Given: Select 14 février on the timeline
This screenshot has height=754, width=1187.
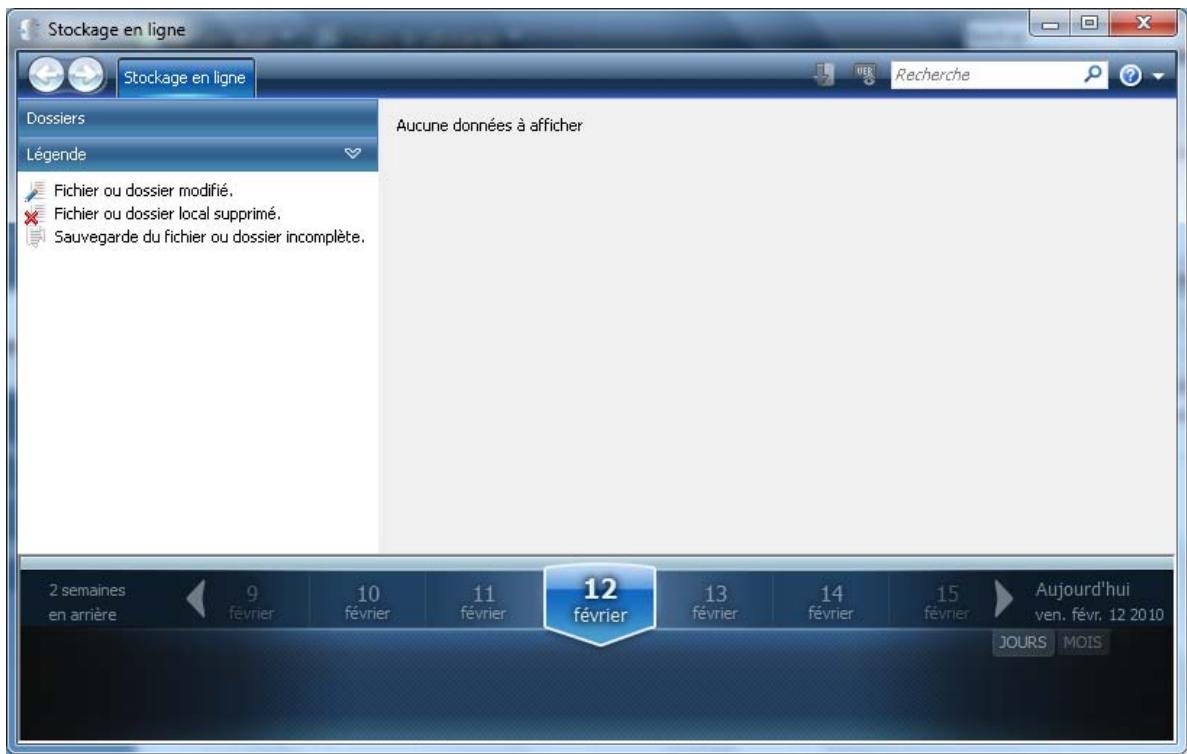Looking at the screenshot, I should pyautogui.click(x=830, y=603).
